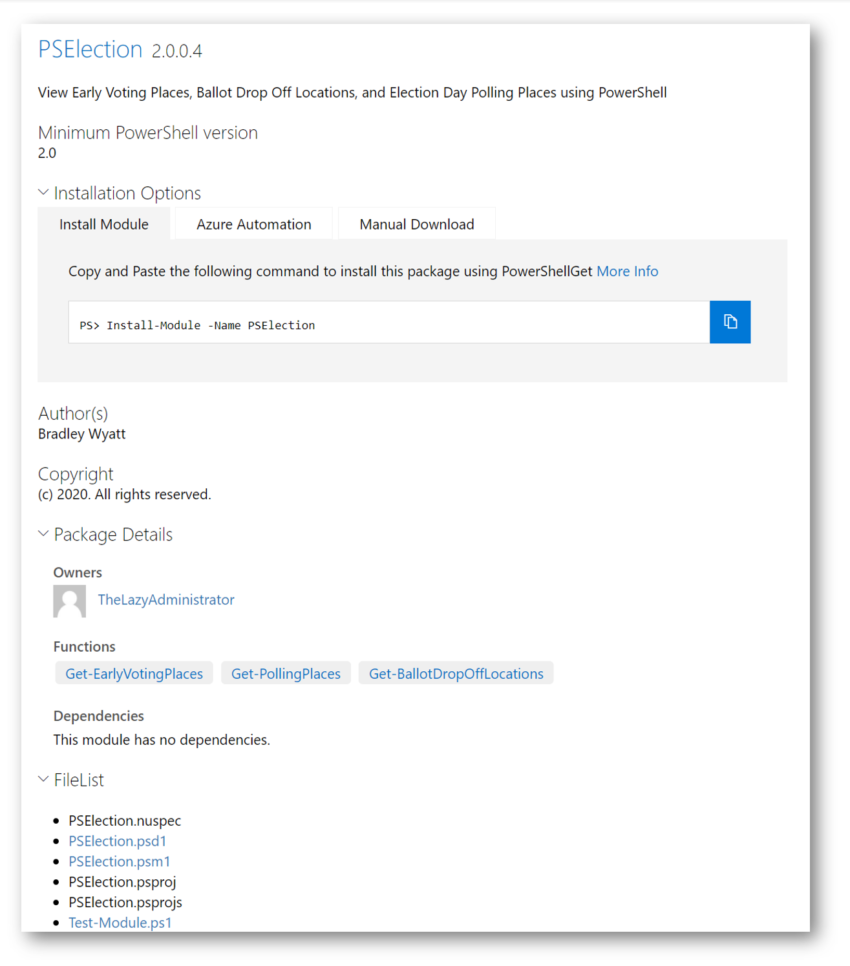Open the More Info link
This screenshot has height=966, width=850.
point(627,271)
